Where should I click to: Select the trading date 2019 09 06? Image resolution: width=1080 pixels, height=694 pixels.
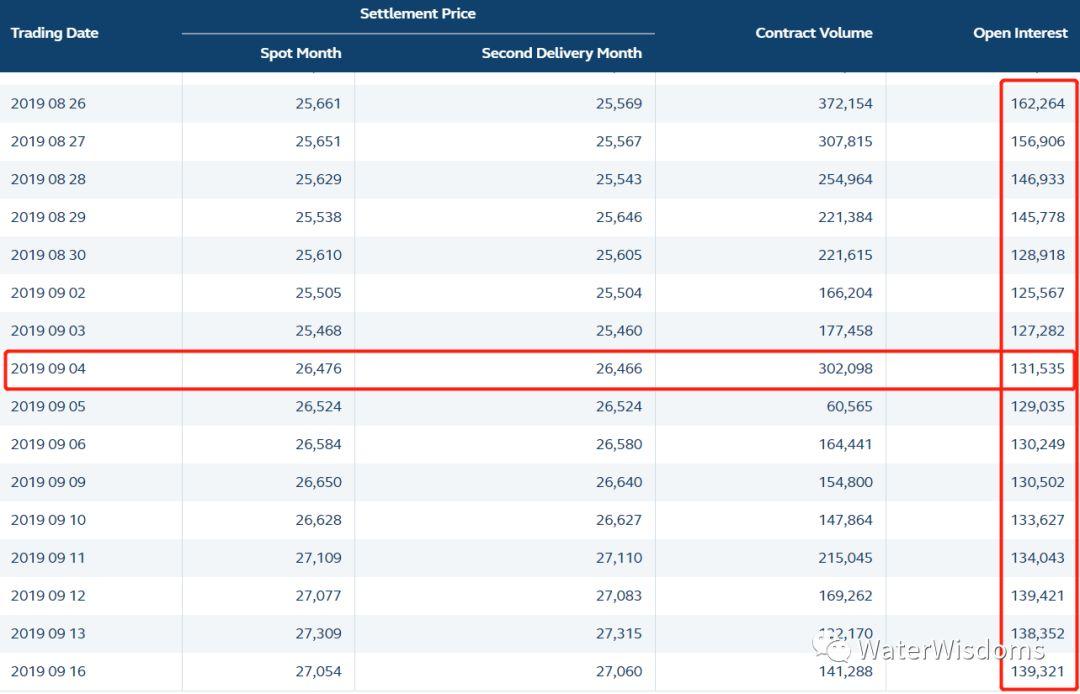[48, 445]
